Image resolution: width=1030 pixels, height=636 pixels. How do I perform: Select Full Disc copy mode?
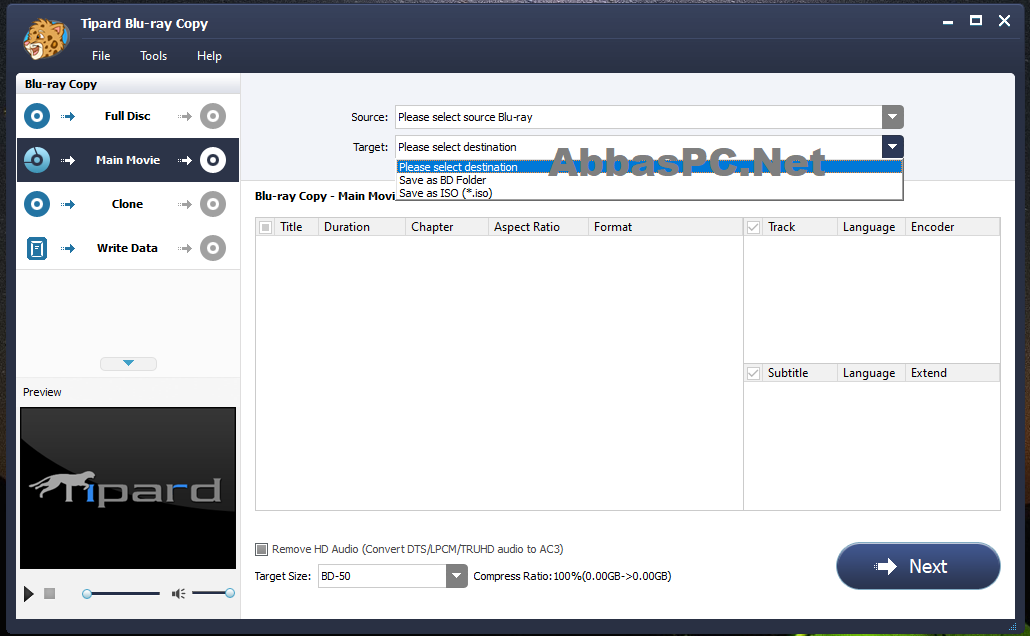tap(128, 116)
